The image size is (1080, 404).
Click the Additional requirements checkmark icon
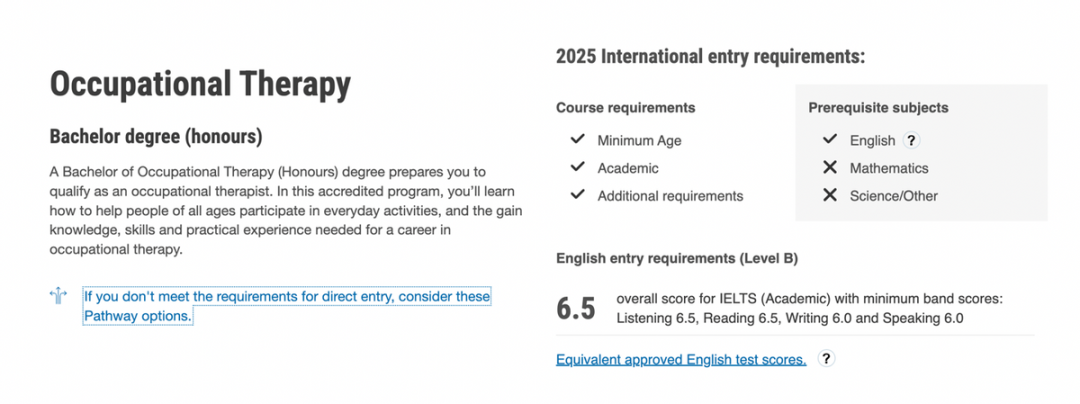click(577, 195)
